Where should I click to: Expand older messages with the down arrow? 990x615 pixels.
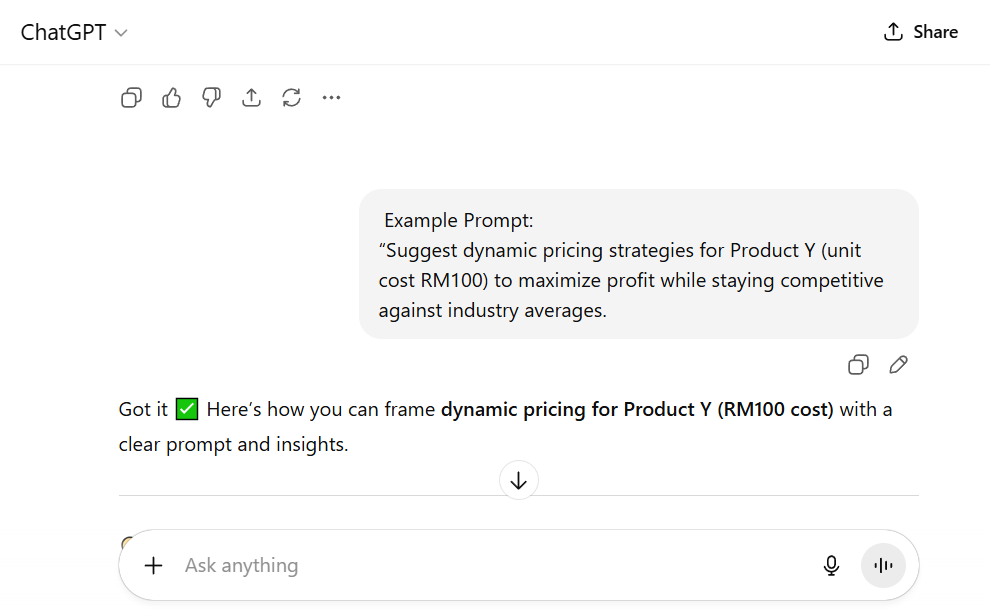click(x=518, y=480)
